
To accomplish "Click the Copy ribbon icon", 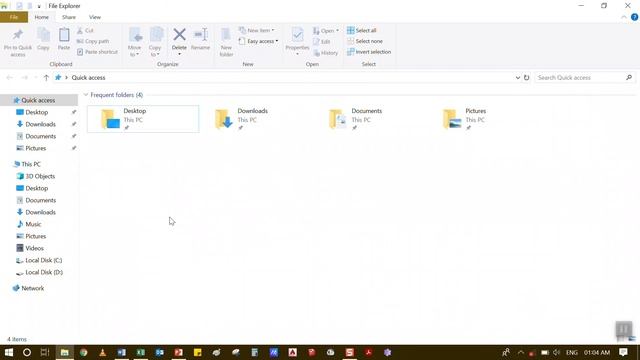I will point(43,36).
